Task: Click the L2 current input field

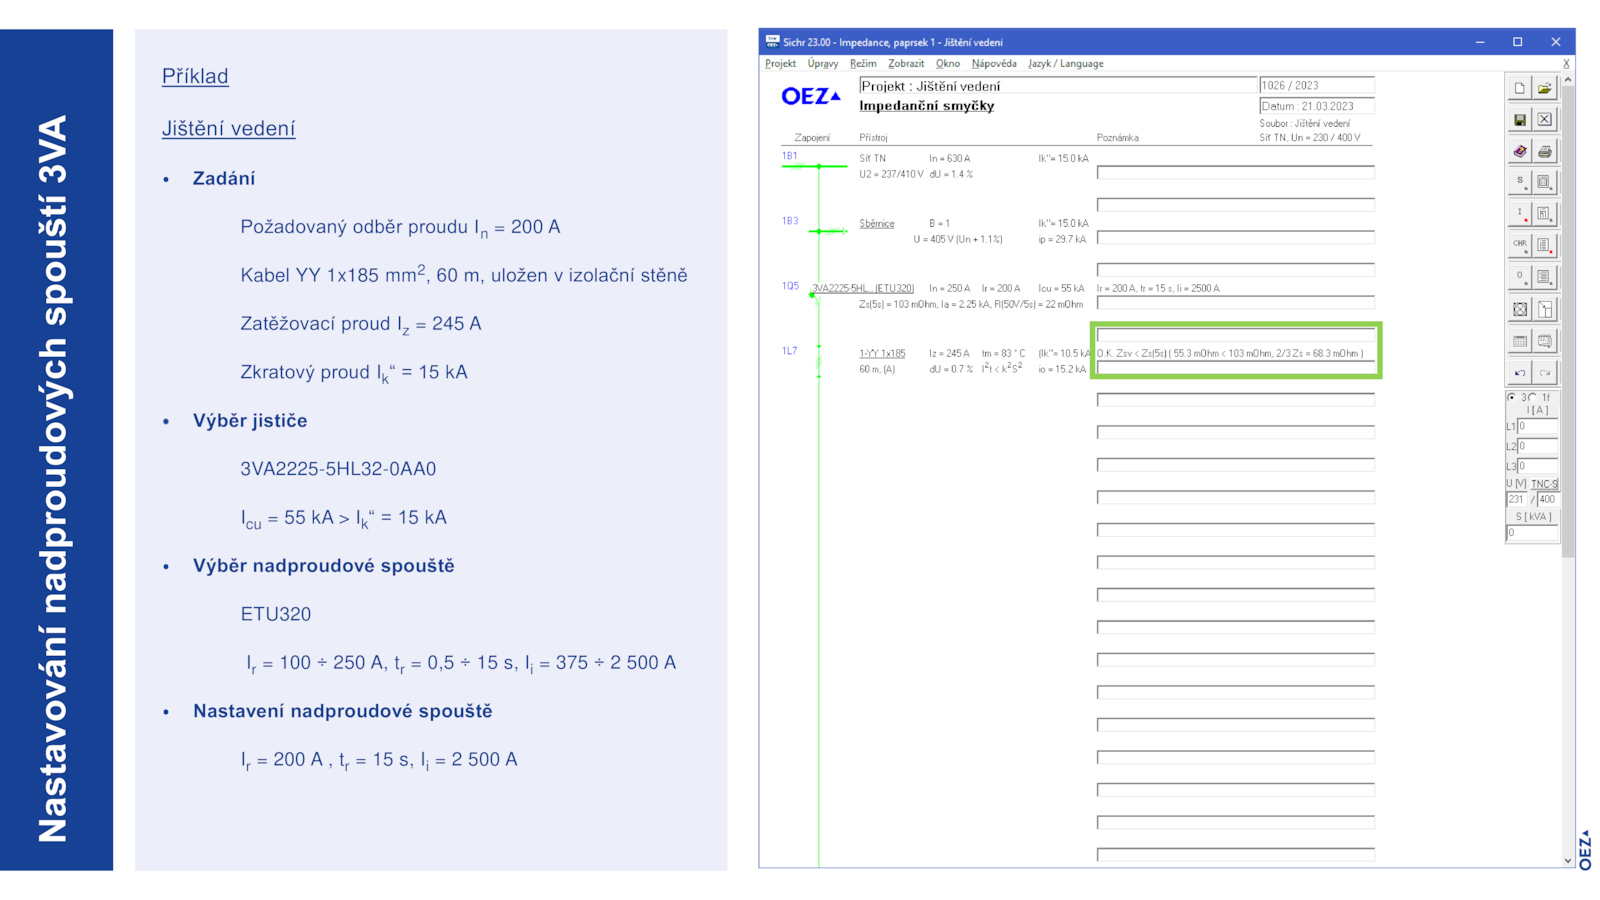Action: coord(1538,446)
